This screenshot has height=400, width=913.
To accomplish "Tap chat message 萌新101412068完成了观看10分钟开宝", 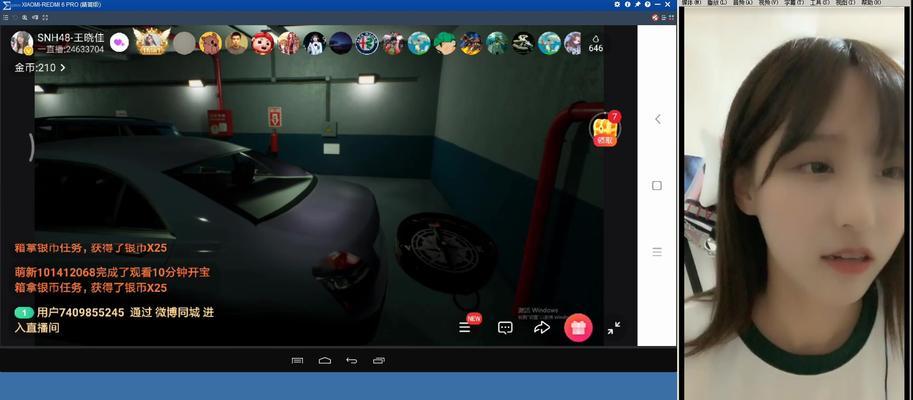I will (112, 272).
